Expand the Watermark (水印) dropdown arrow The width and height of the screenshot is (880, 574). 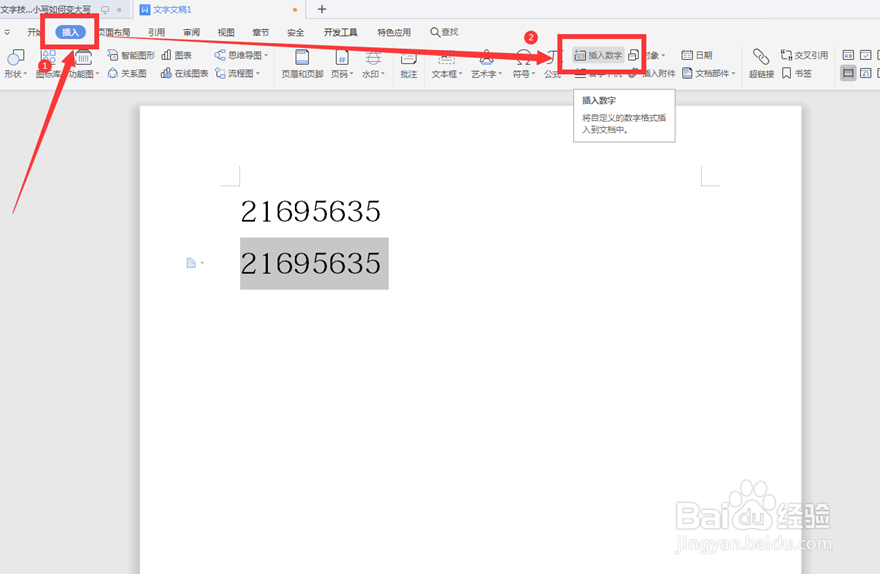pyautogui.click(x=383, y=74)
